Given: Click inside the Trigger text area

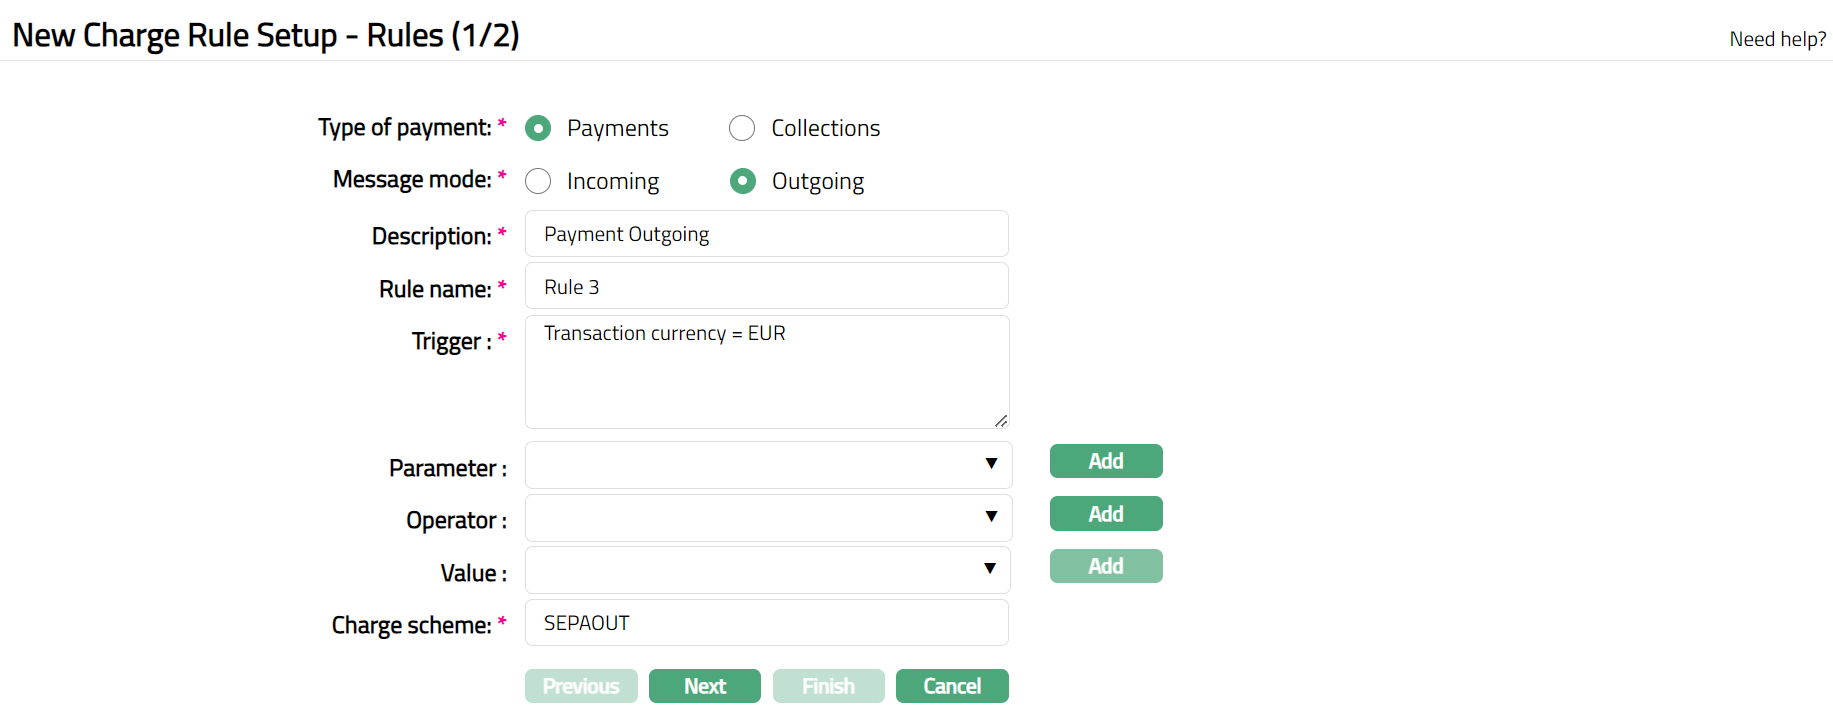Looking at the screenshot, I should pos(766,372).
